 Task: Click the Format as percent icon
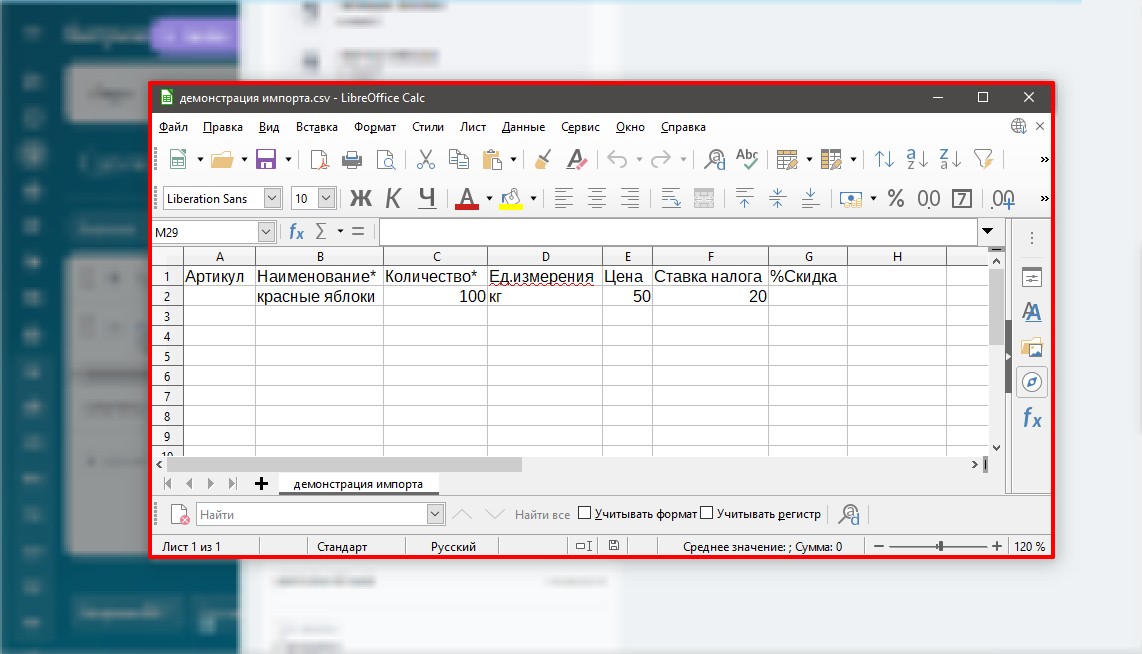click(896, 198)
